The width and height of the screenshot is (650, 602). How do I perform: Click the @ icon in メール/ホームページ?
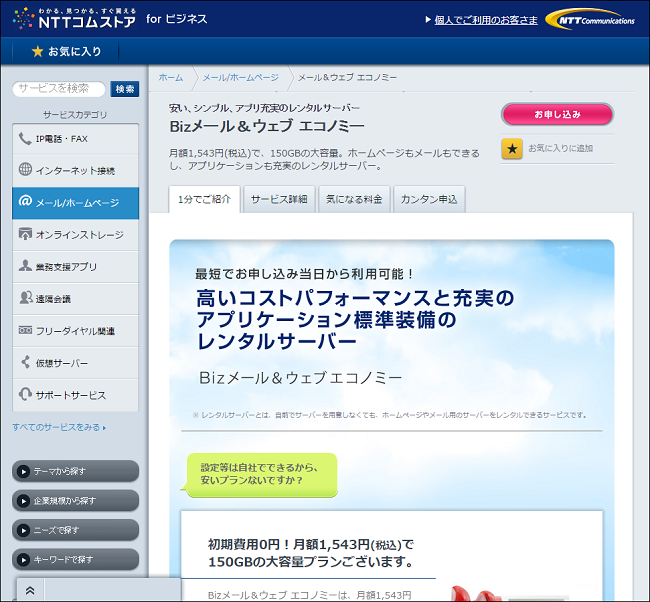point(25,201)
